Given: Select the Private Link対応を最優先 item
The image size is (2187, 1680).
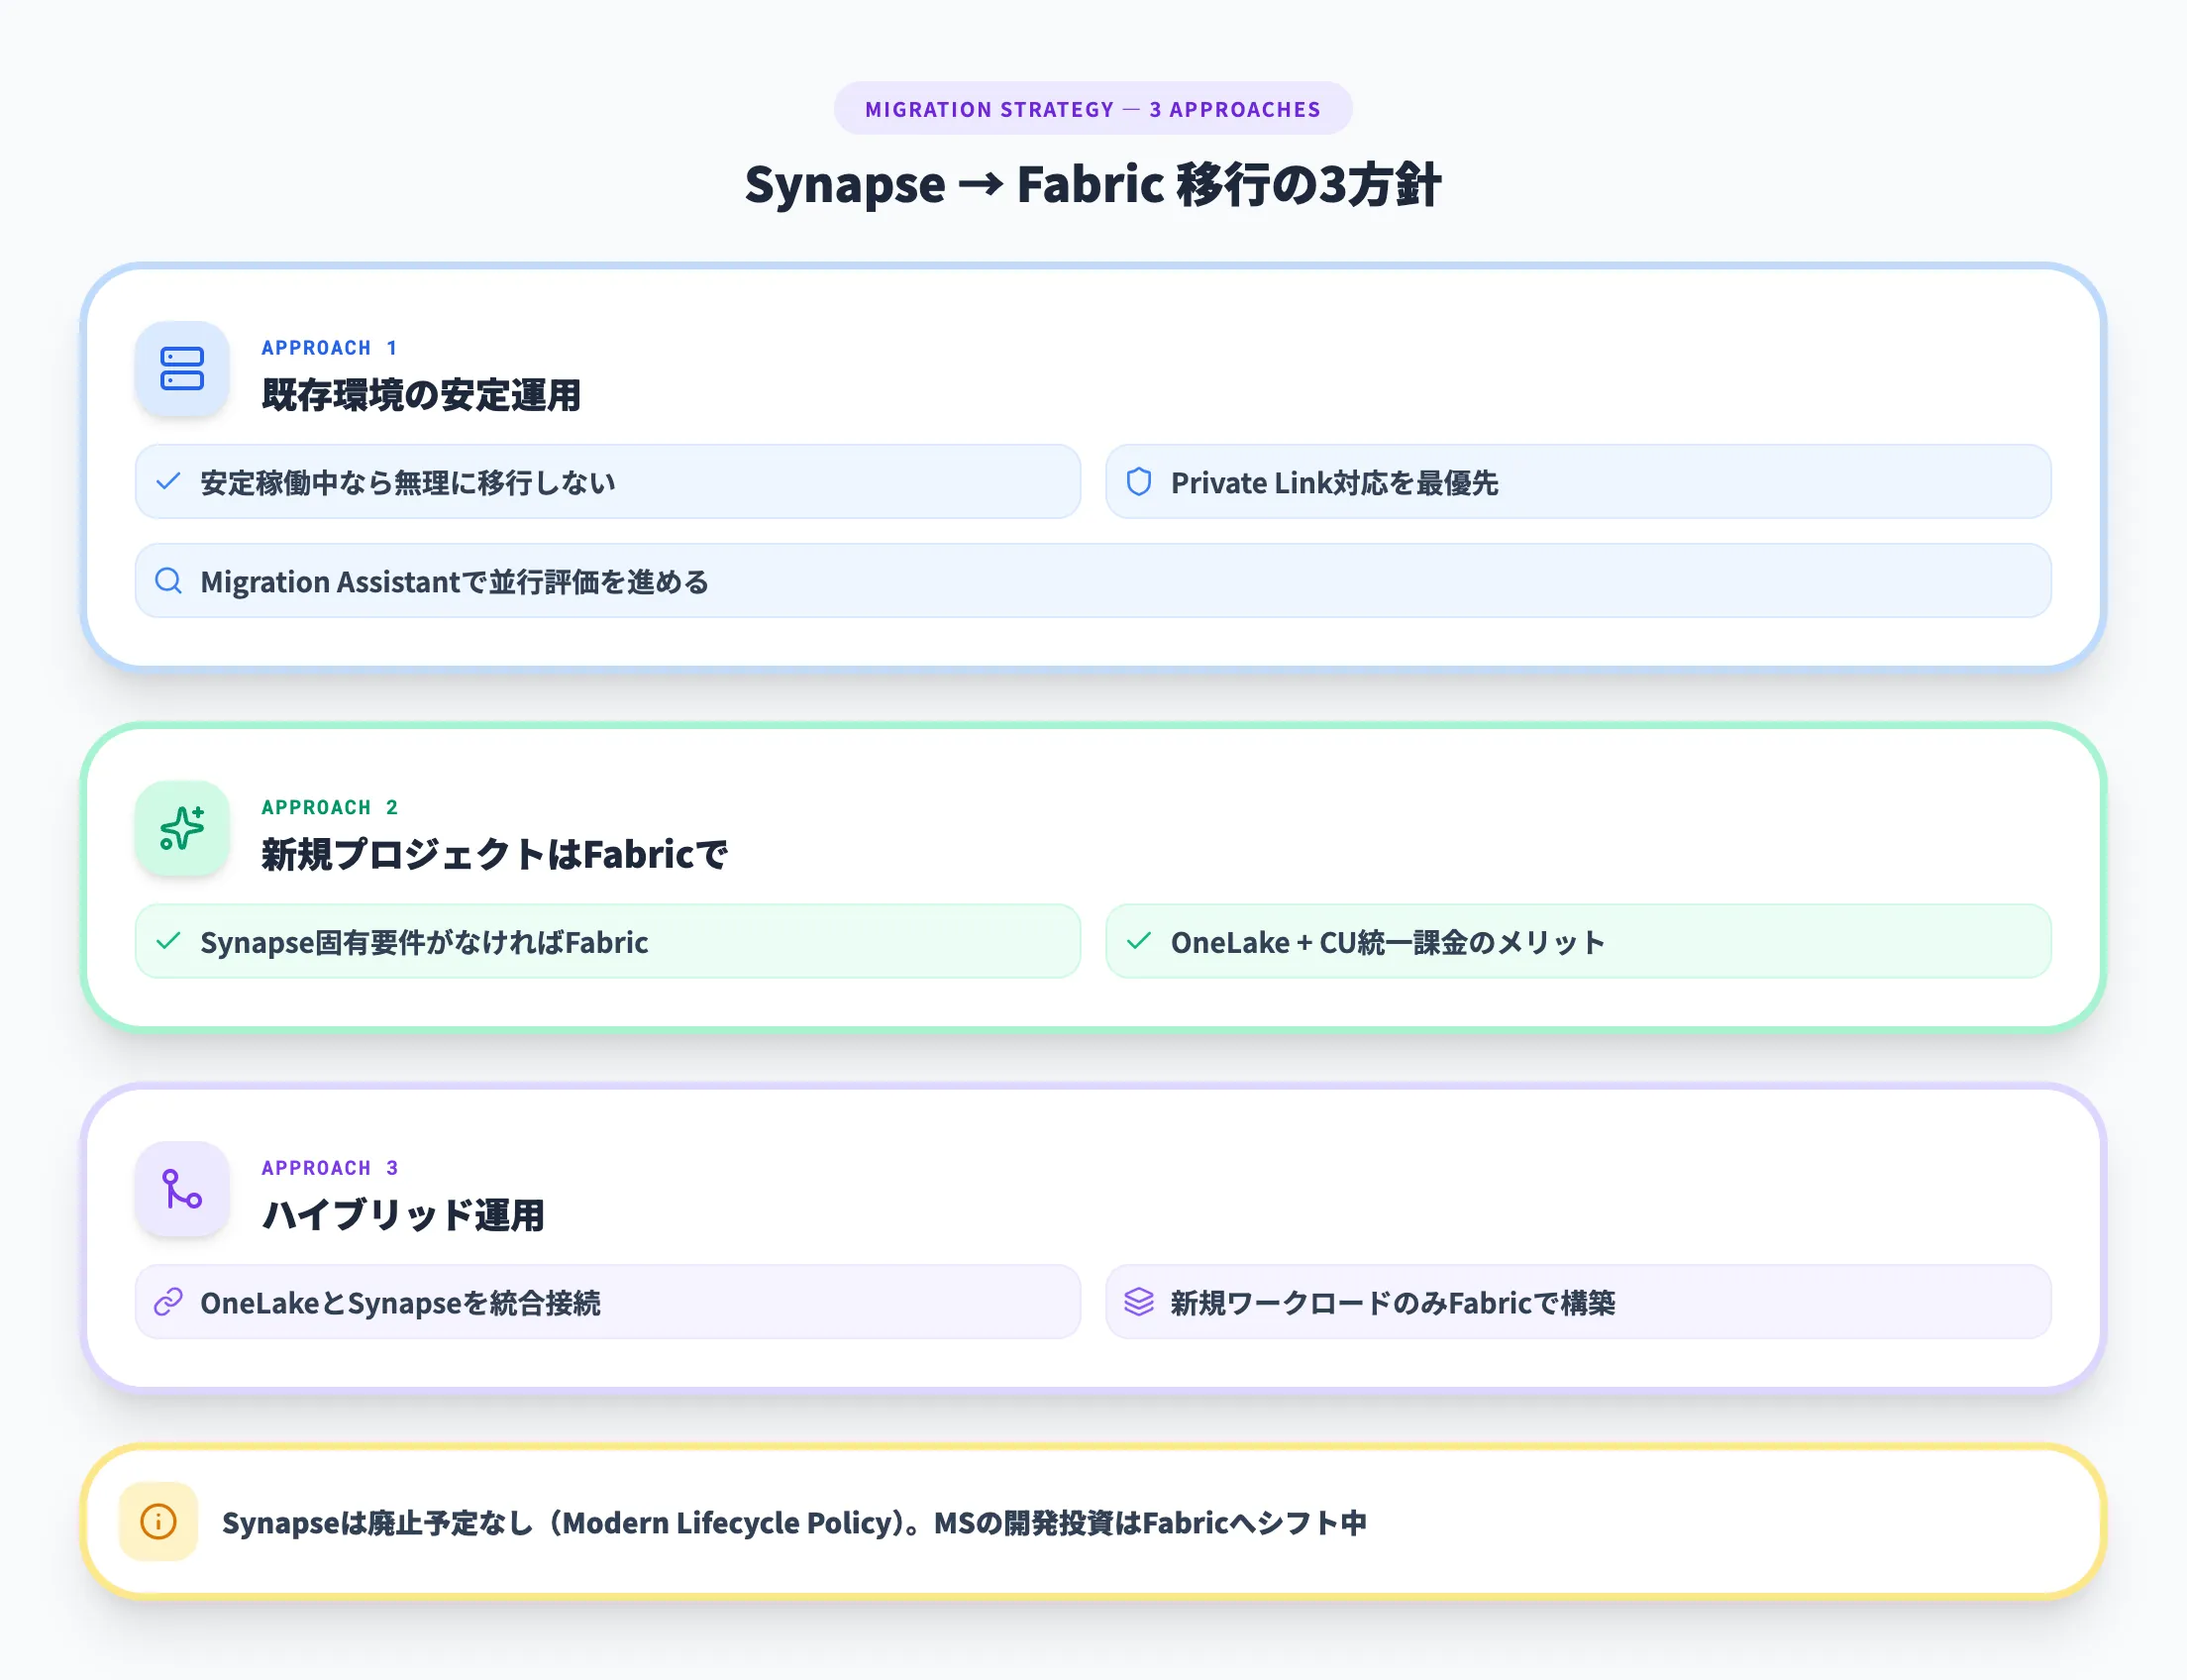Looking at the screenshot, I should 1578,481.
